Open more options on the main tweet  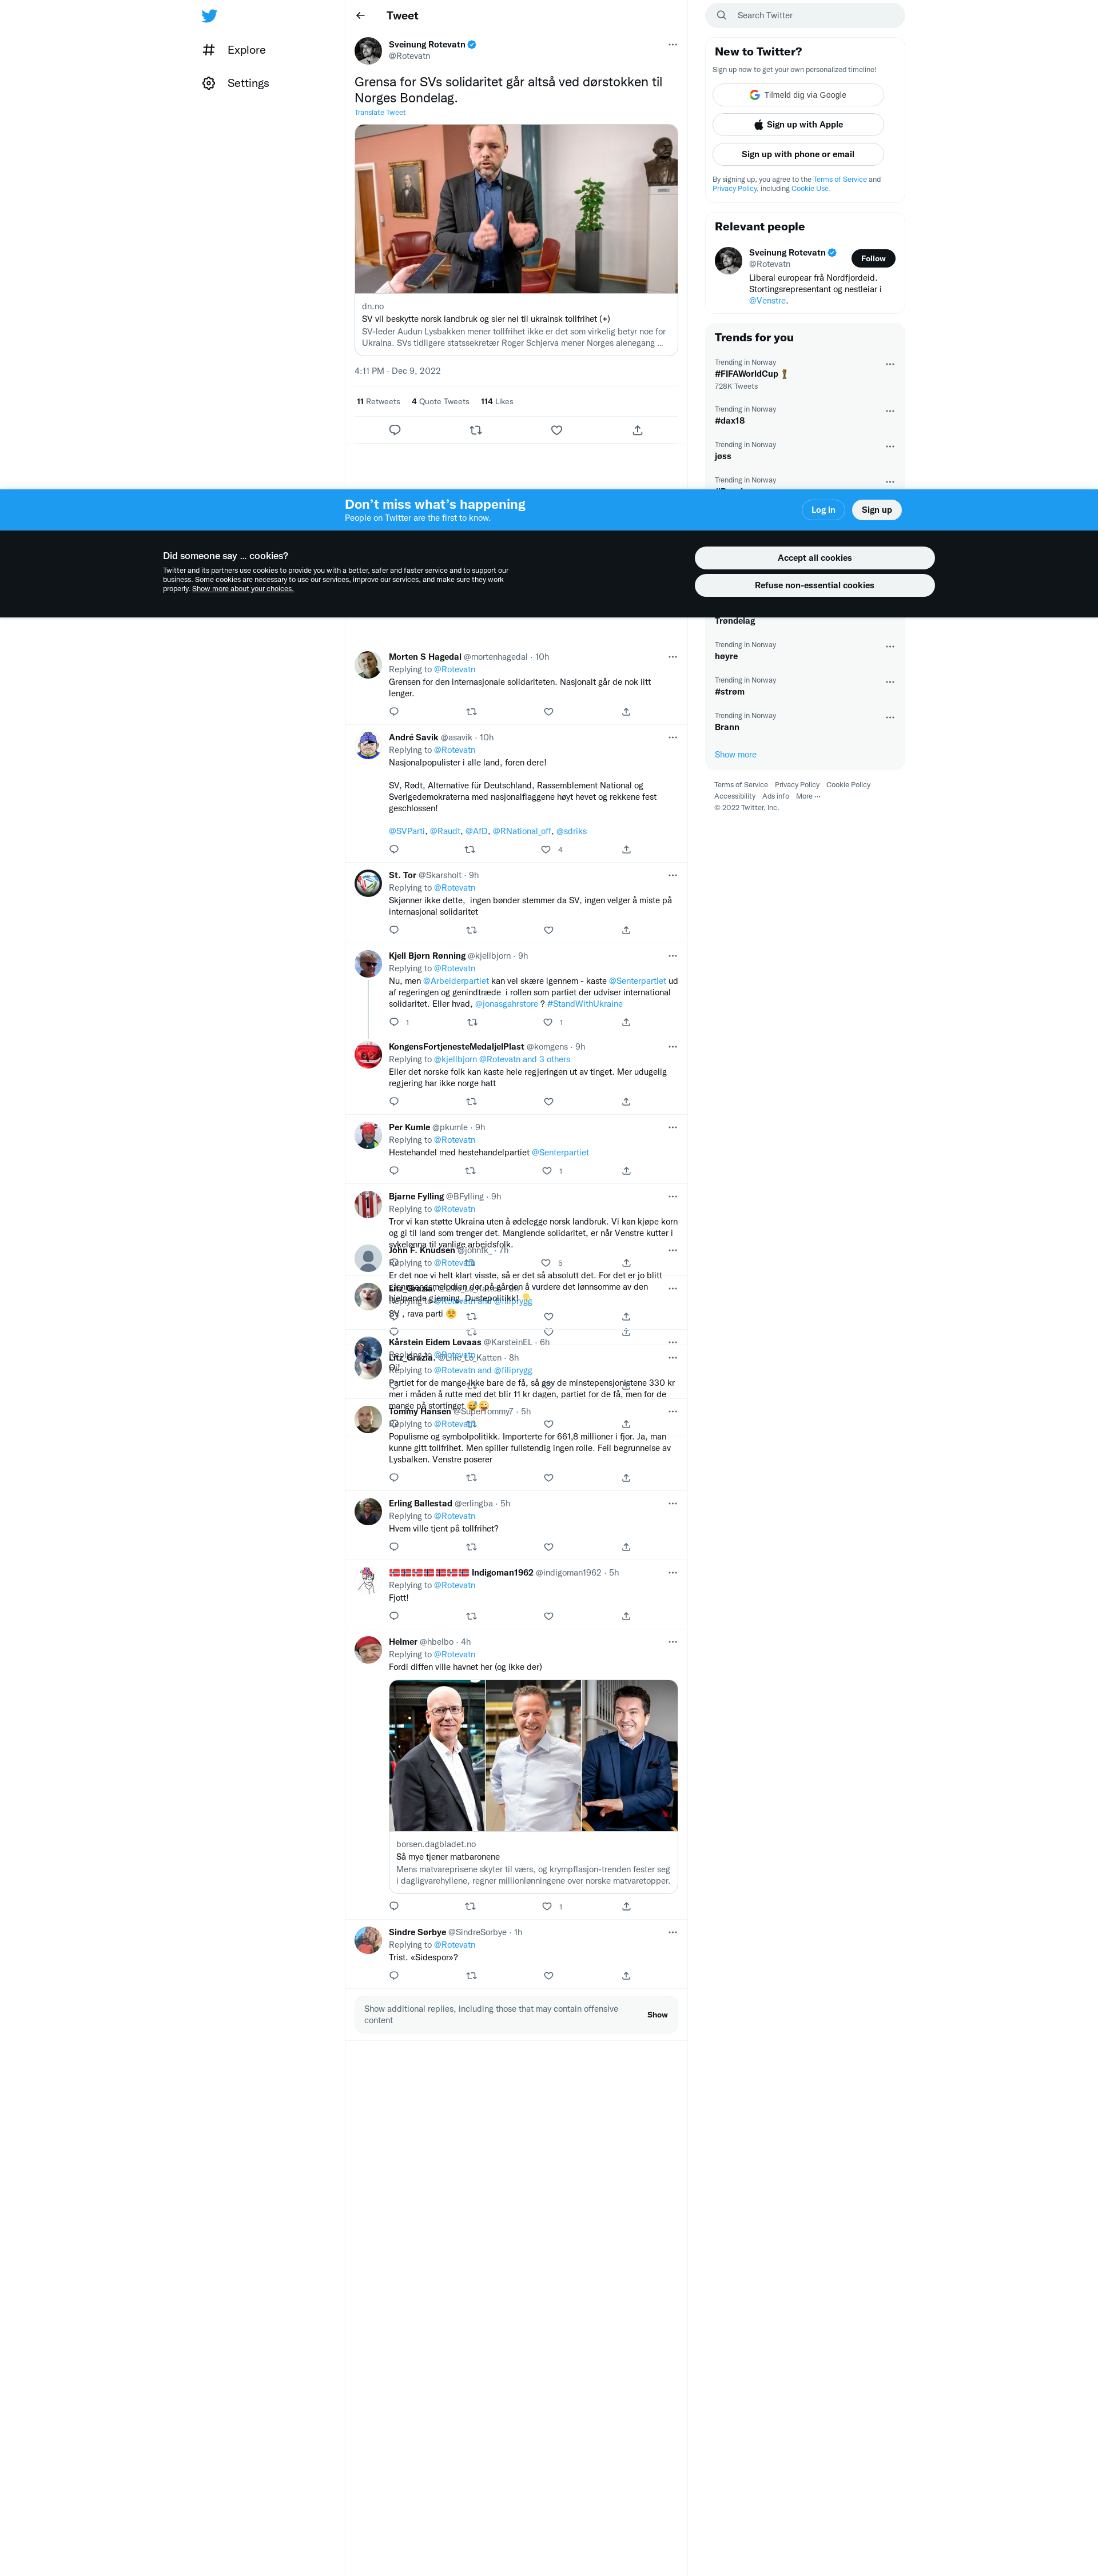click(x=672, y=45)
